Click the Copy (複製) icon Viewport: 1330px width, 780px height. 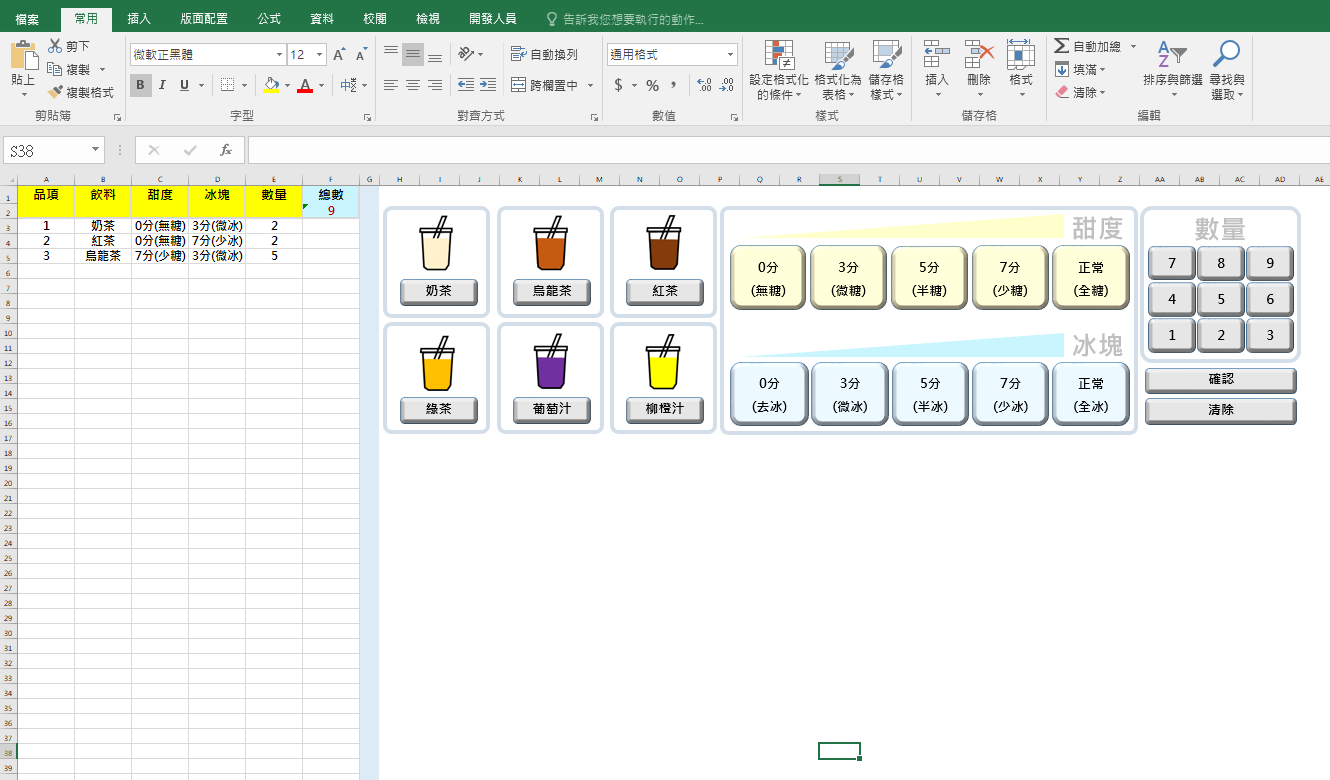tap(55, 69)
